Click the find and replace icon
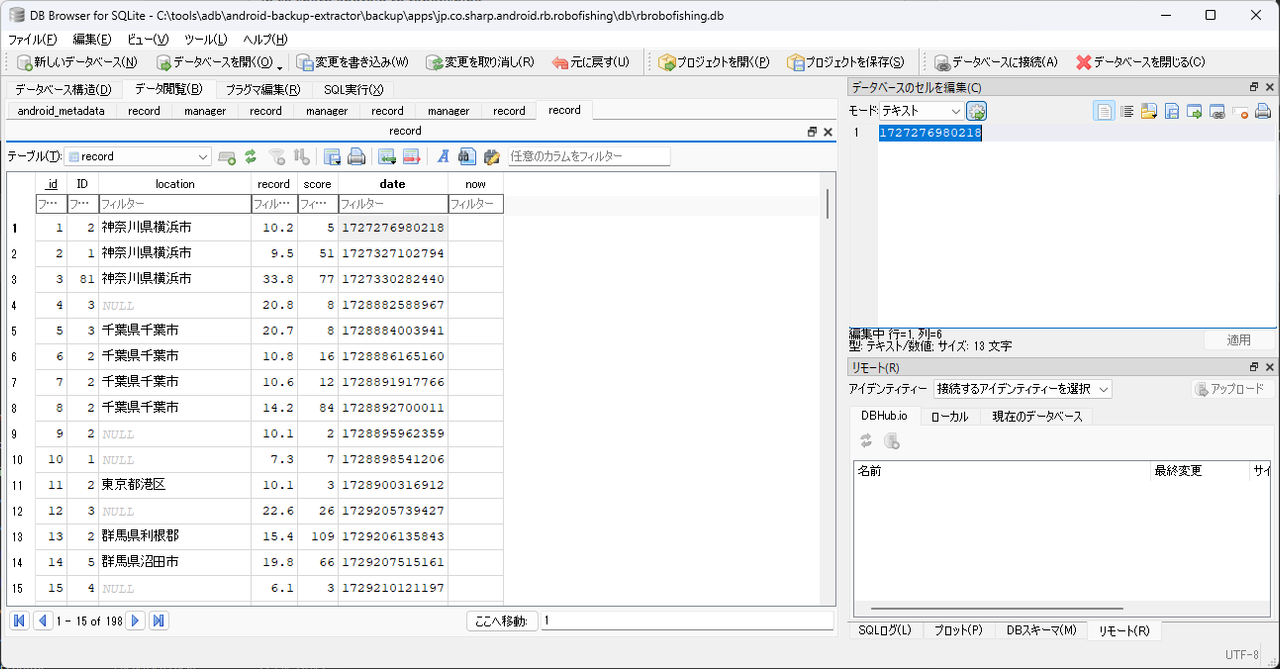1280x669 pixels. point(491,157)
